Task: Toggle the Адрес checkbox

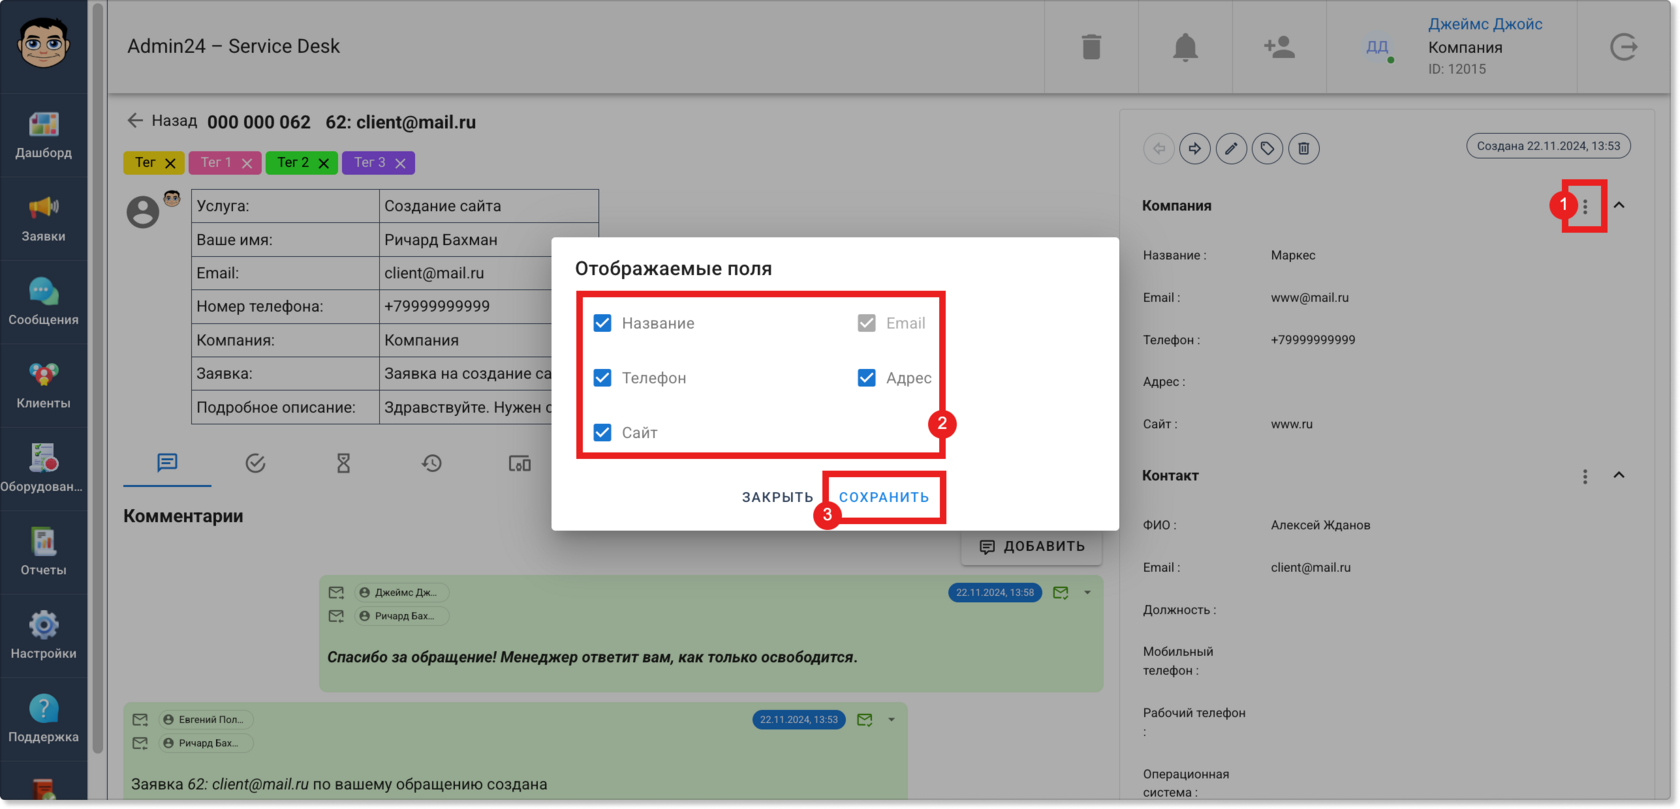Action: 867,378
